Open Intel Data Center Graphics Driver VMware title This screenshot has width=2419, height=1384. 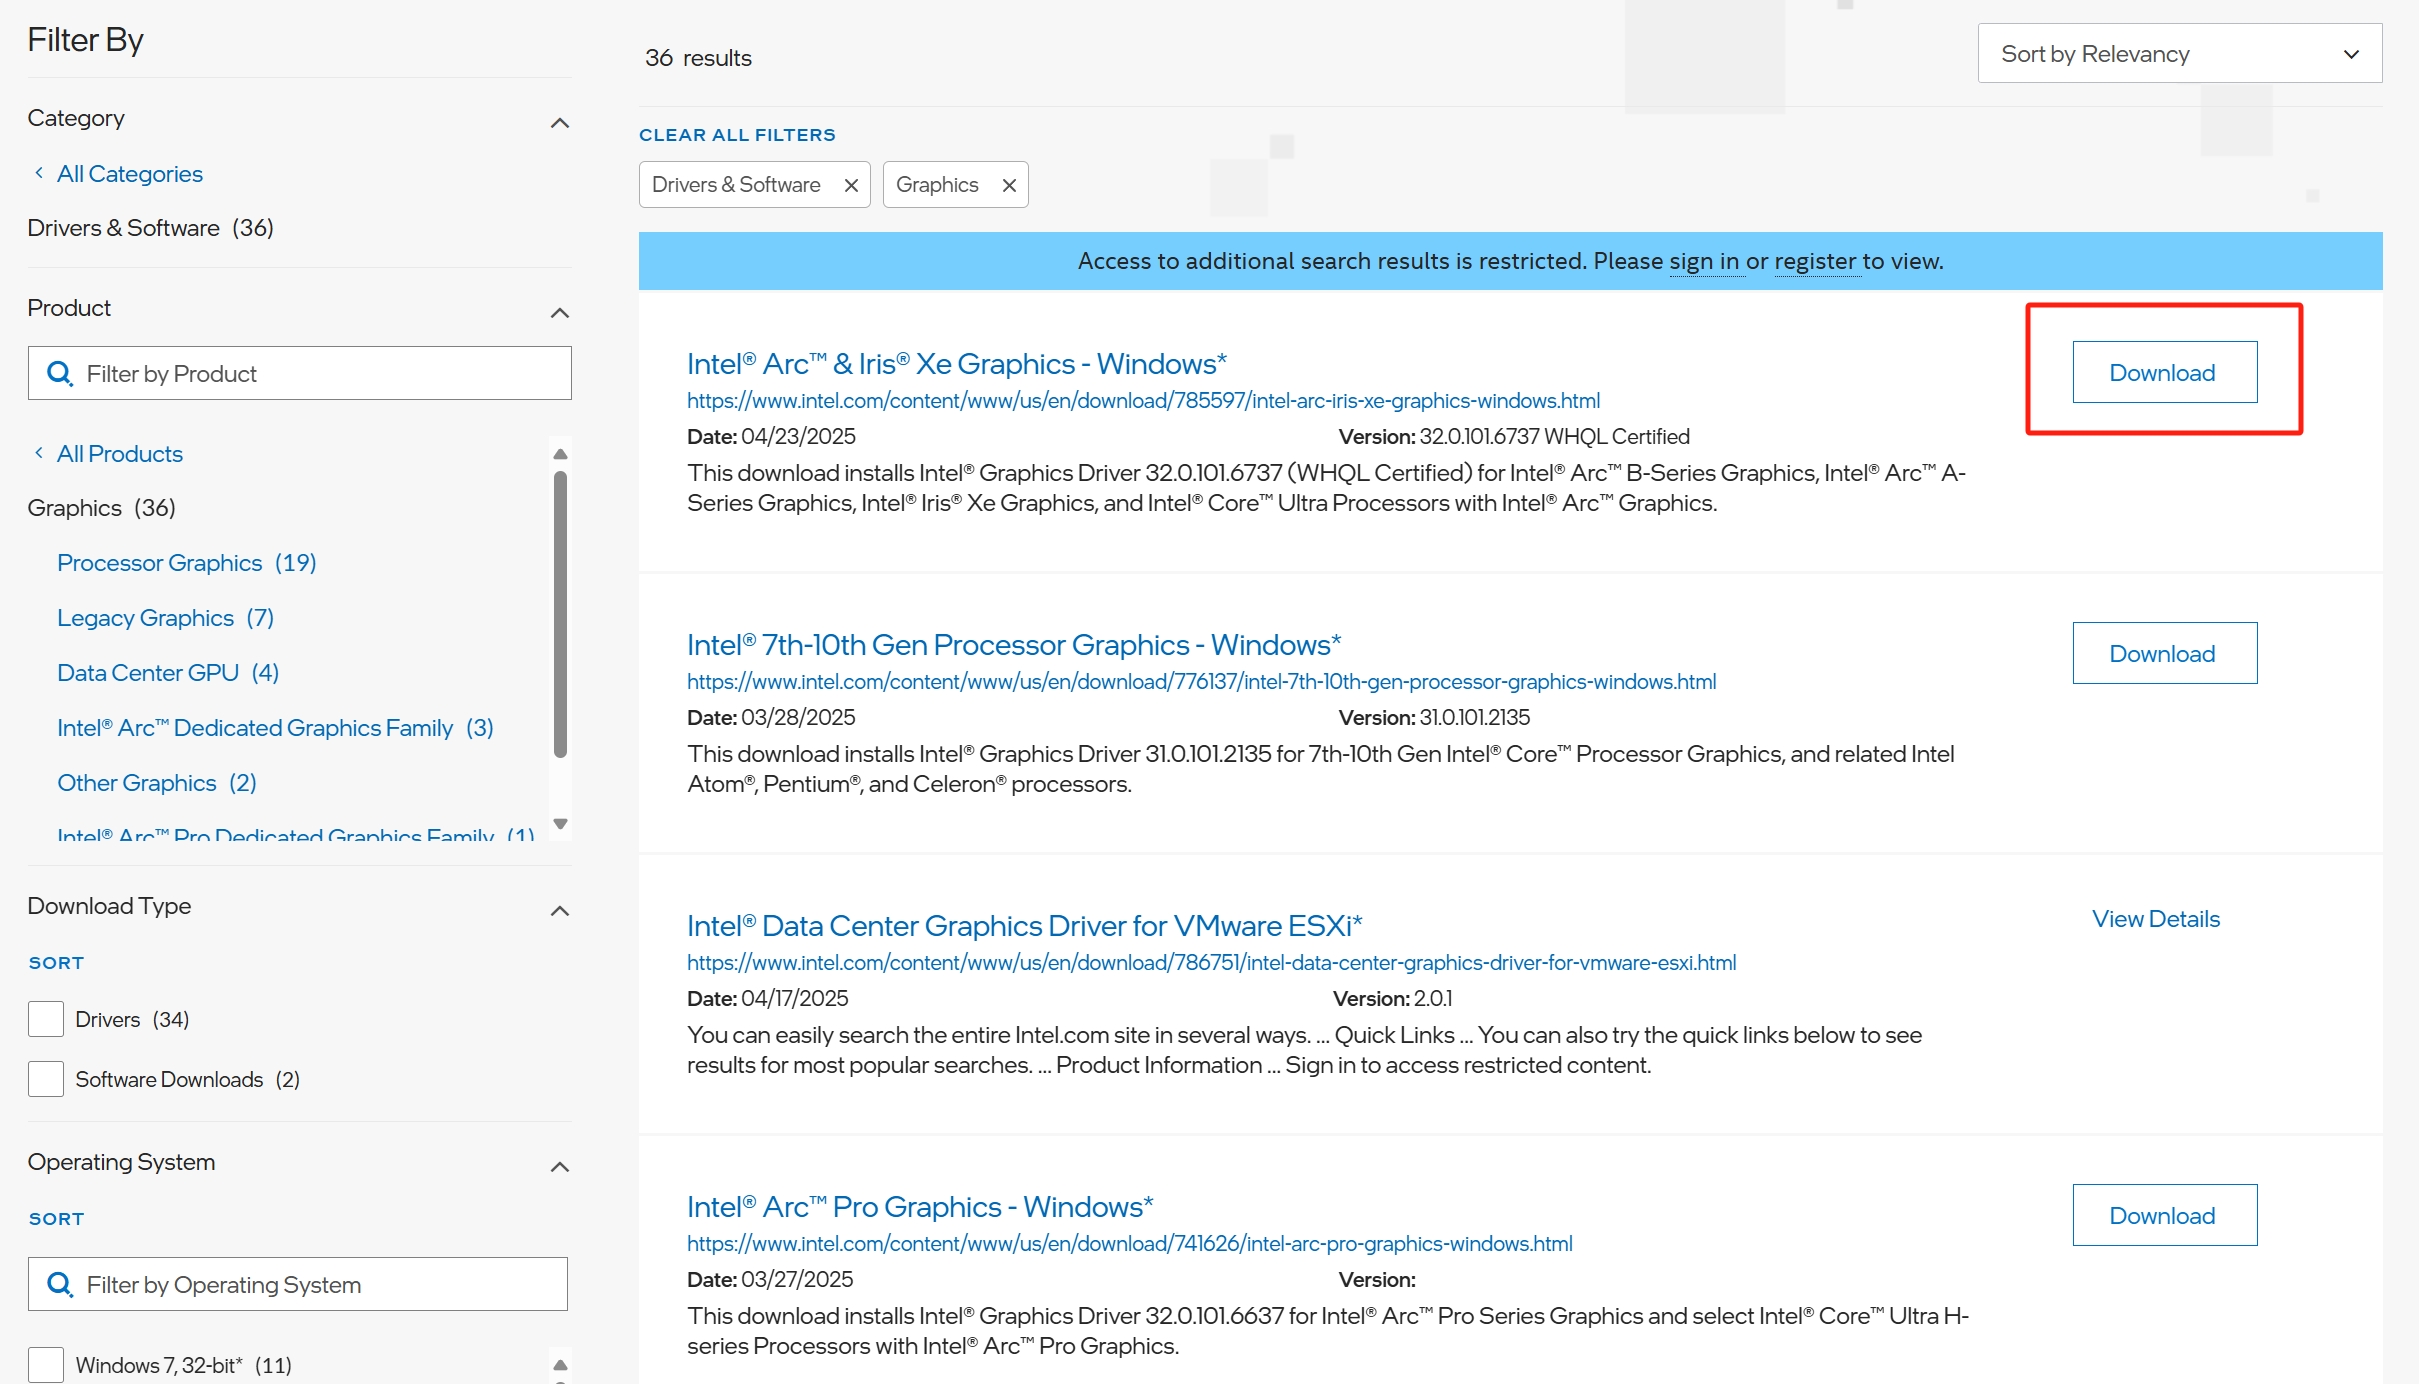[x=1025, y=926]
